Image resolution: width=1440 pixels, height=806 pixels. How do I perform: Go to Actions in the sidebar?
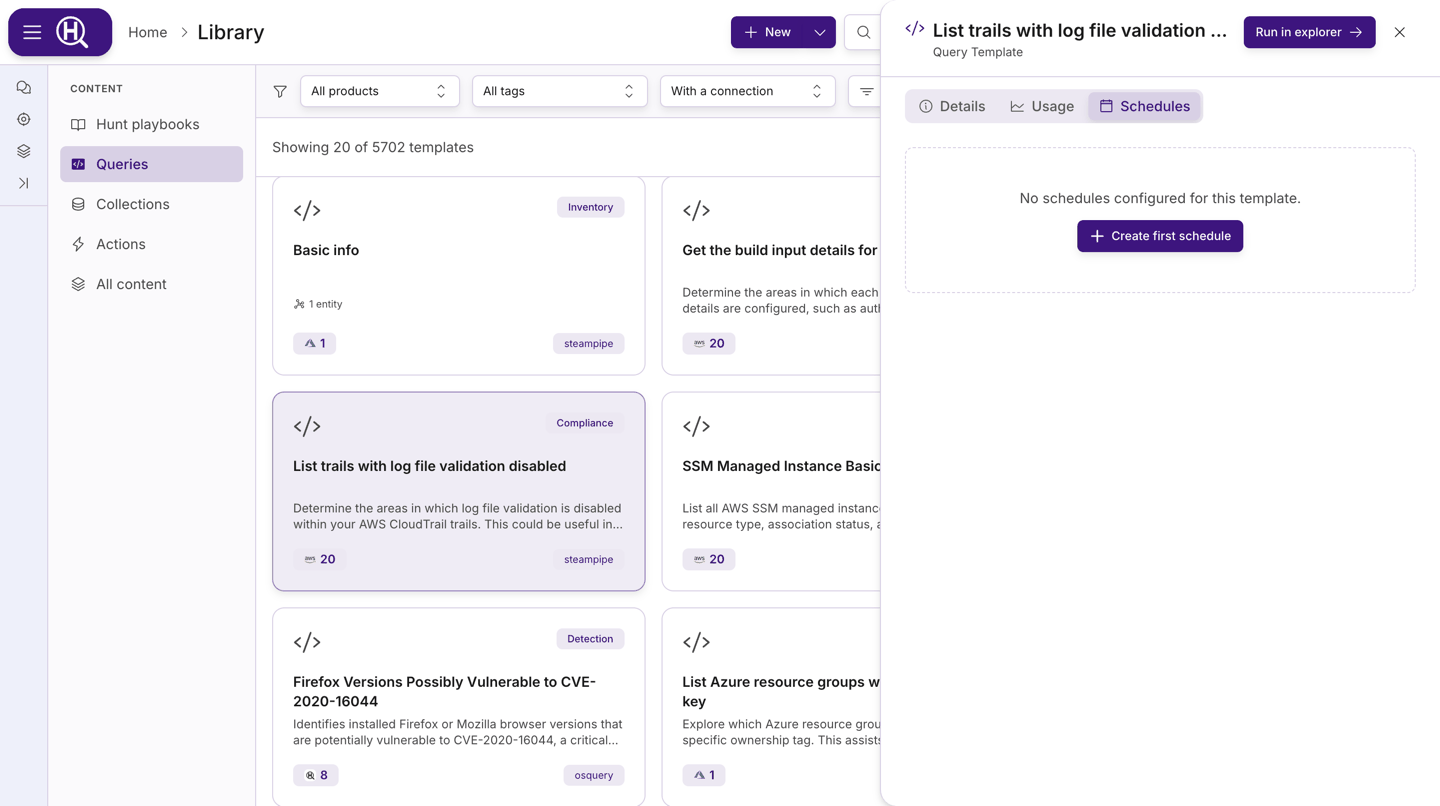pos(151,244)
